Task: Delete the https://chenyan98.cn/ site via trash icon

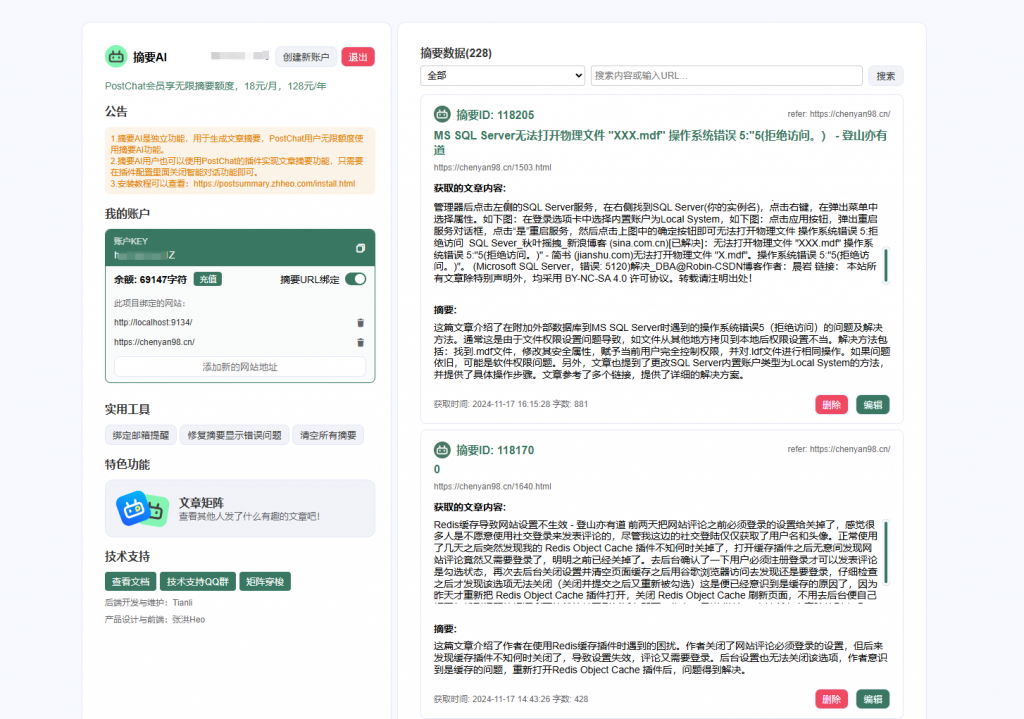Action: click(360, 341)
